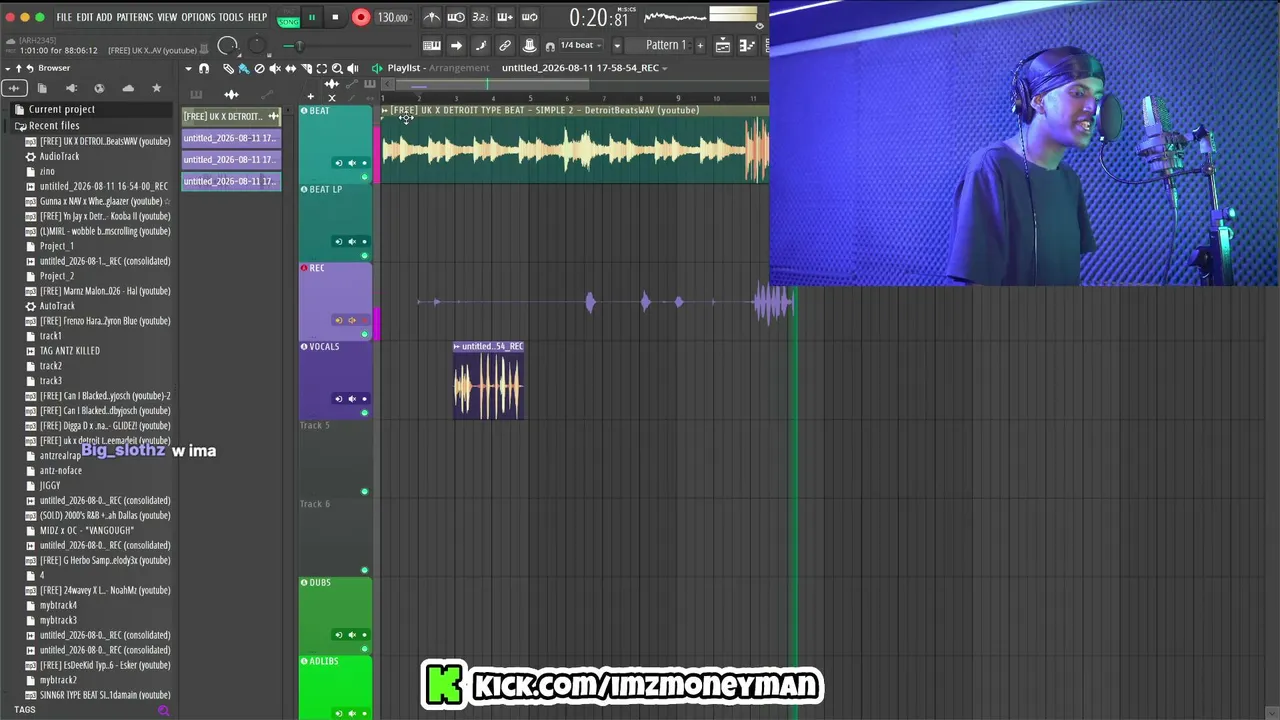
Task: Select the Playlist paint brush tool
Action: click(x=244, y=68)
